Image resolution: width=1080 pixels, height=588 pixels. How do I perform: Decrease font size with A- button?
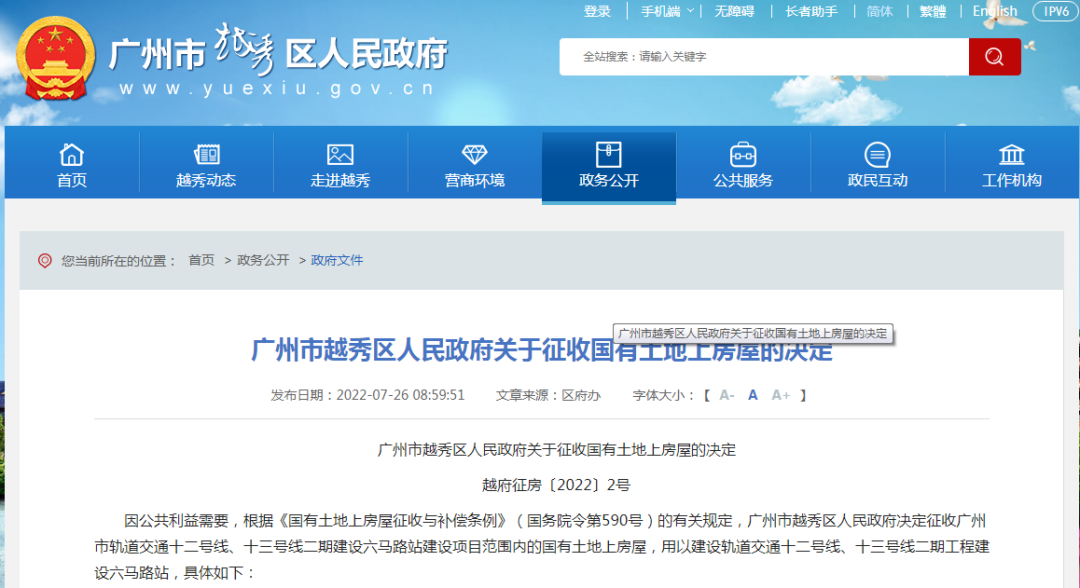coord(727,395)
